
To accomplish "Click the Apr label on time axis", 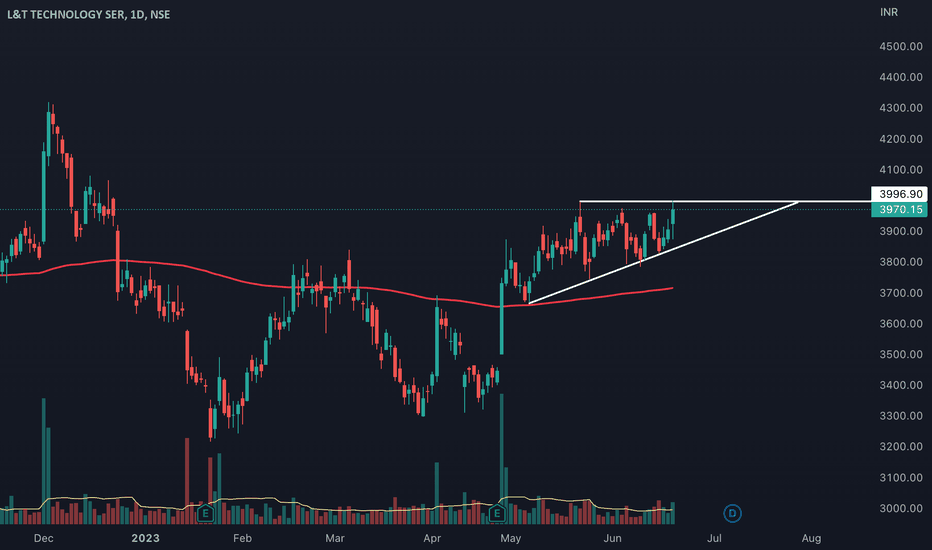I will coord(432,538).
